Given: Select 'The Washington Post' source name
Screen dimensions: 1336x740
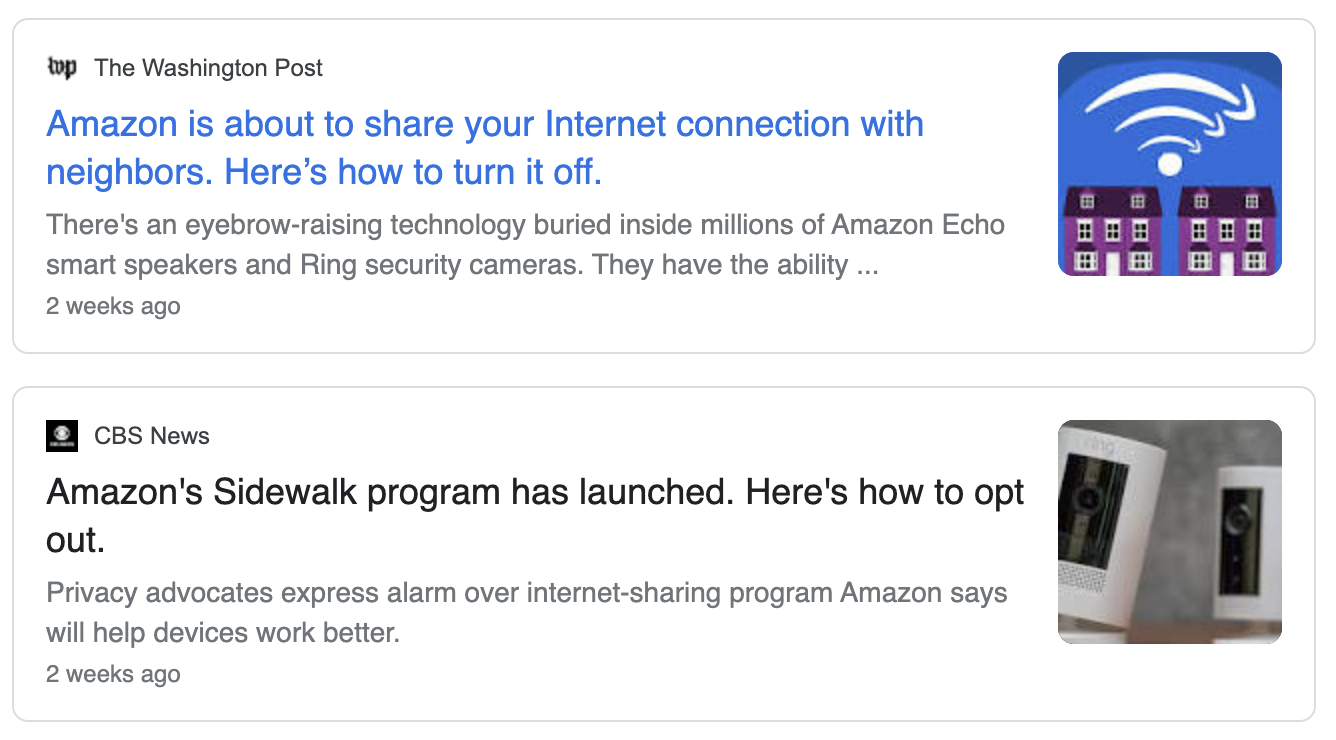Looking at the screenshot, I should pyautogui.click(x=209, y=68).
